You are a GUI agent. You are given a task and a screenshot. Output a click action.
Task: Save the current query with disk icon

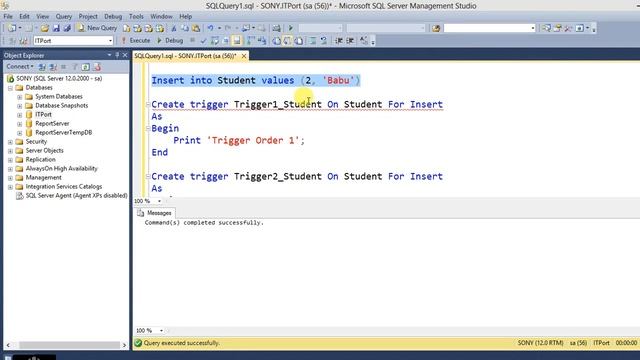tap(56, 28)
